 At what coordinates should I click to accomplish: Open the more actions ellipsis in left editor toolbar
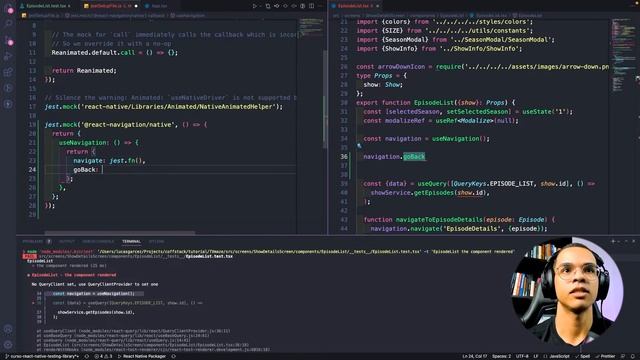[x=320, y=6]
